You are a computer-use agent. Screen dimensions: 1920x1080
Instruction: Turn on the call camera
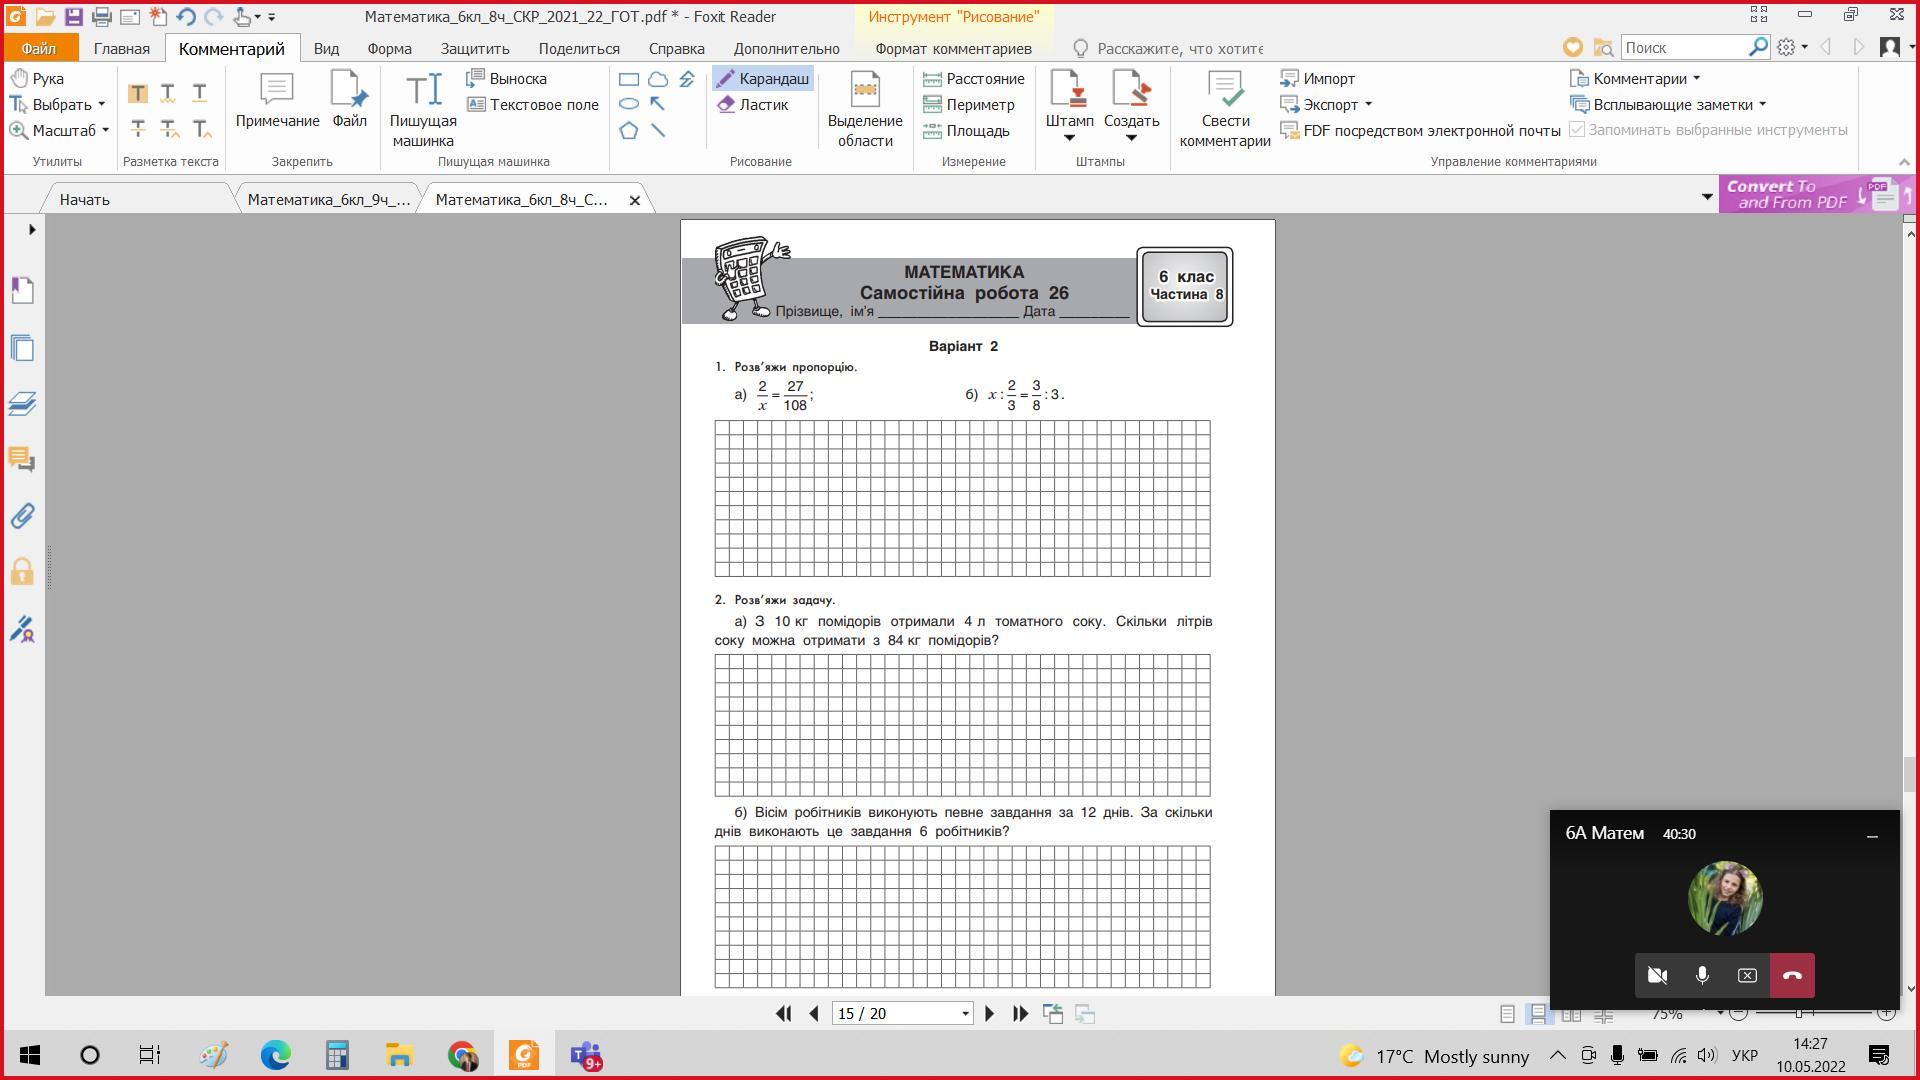click(1657, 975)
